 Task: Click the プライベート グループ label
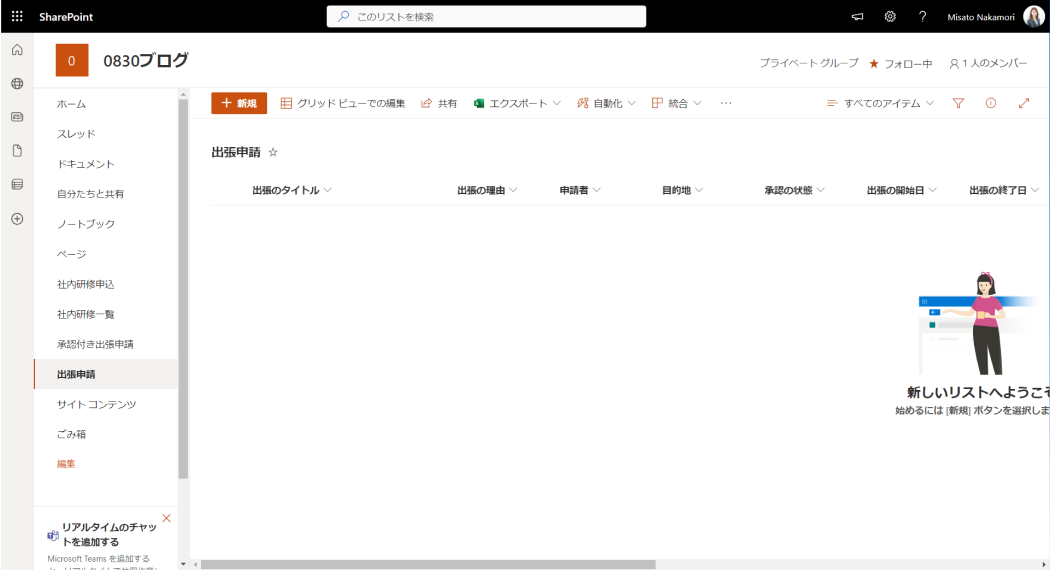[809, 63]
